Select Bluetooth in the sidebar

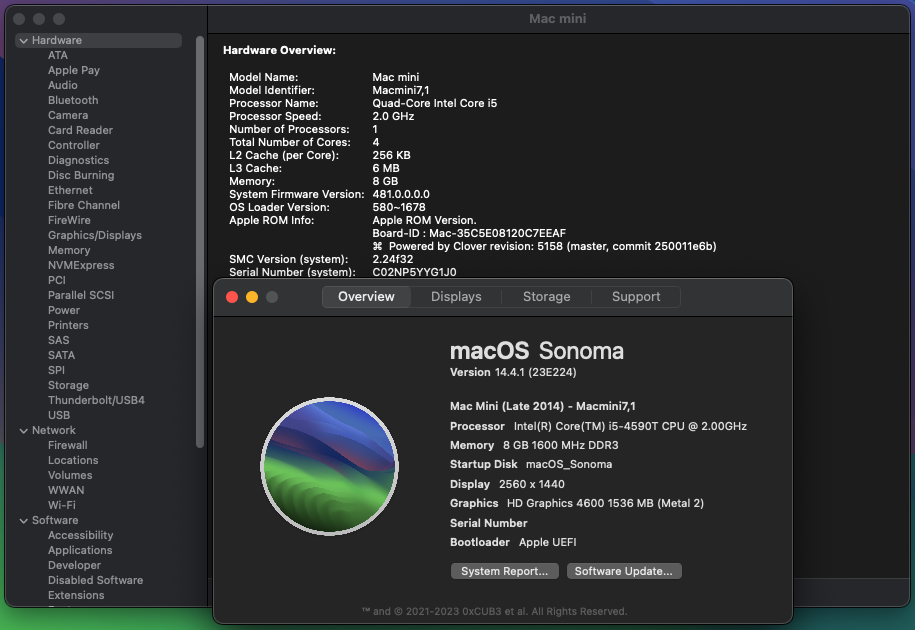coord(73,100)
